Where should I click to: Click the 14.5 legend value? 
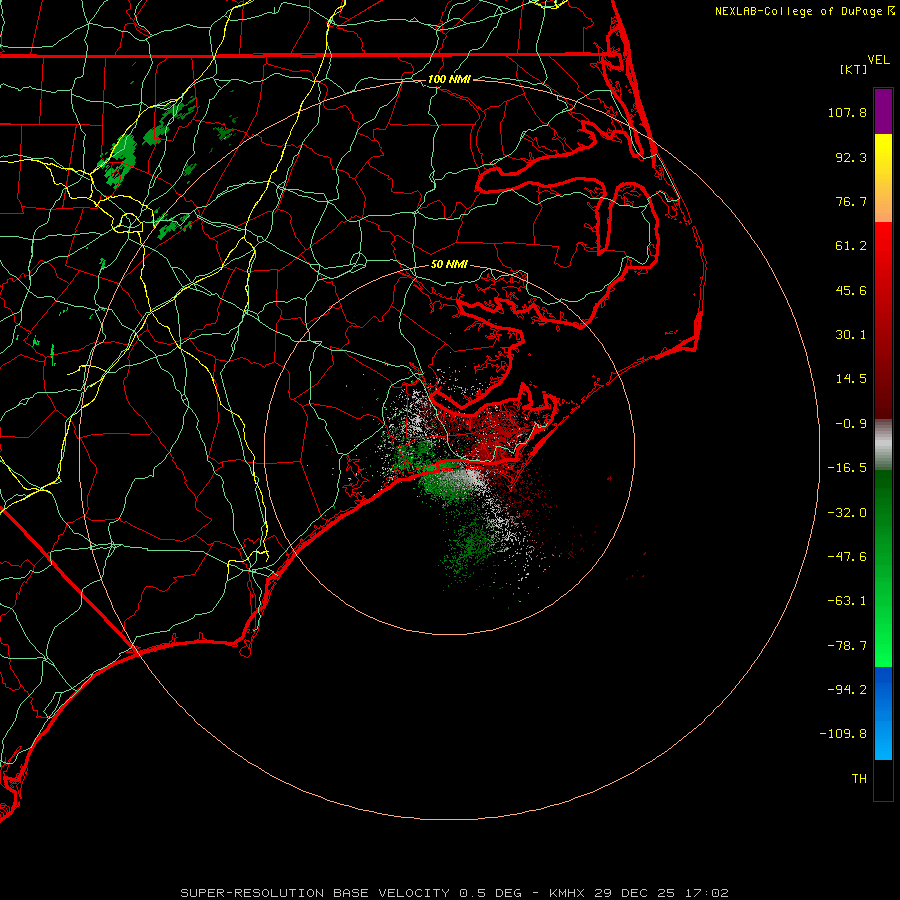pos(851,379)
